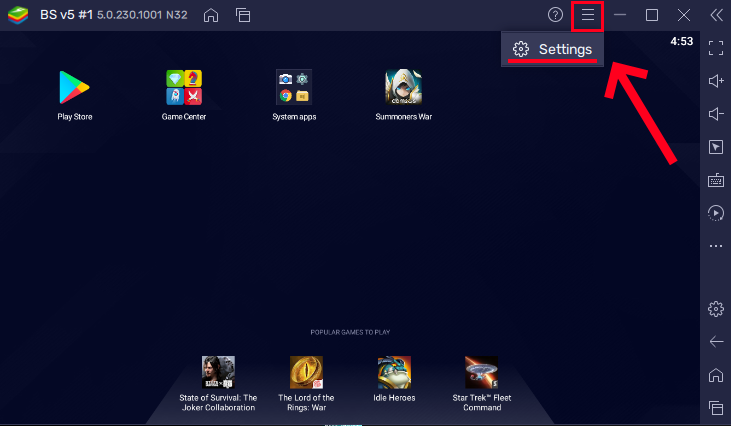Open the hamburger menu in title bar
Viewport: 731px width, 426px height.
click(x=587, y=15)
